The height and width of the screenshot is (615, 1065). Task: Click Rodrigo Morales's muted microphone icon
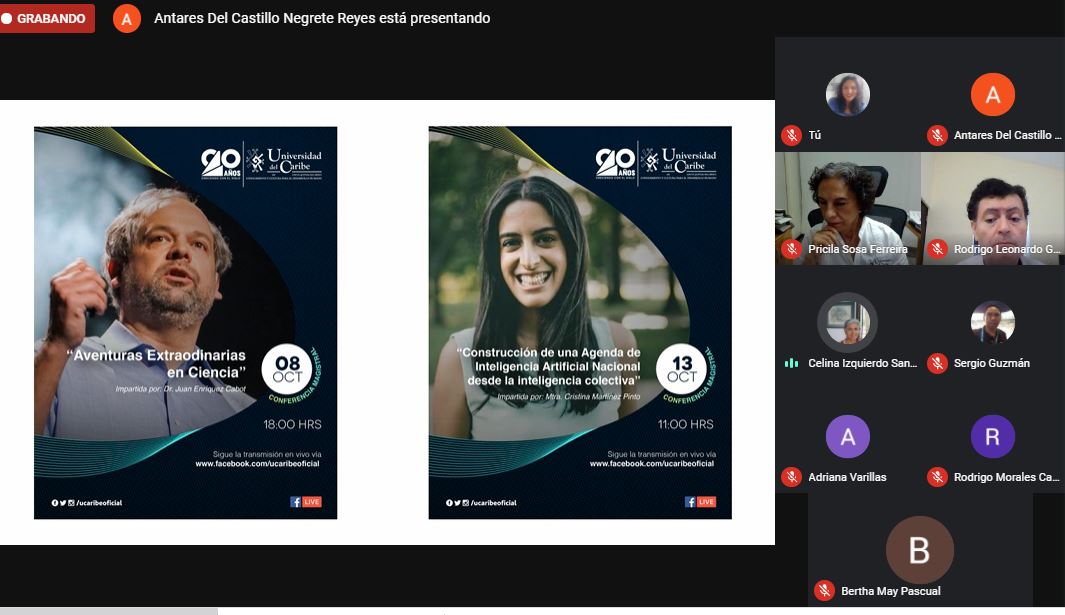[x=937, y=477]
